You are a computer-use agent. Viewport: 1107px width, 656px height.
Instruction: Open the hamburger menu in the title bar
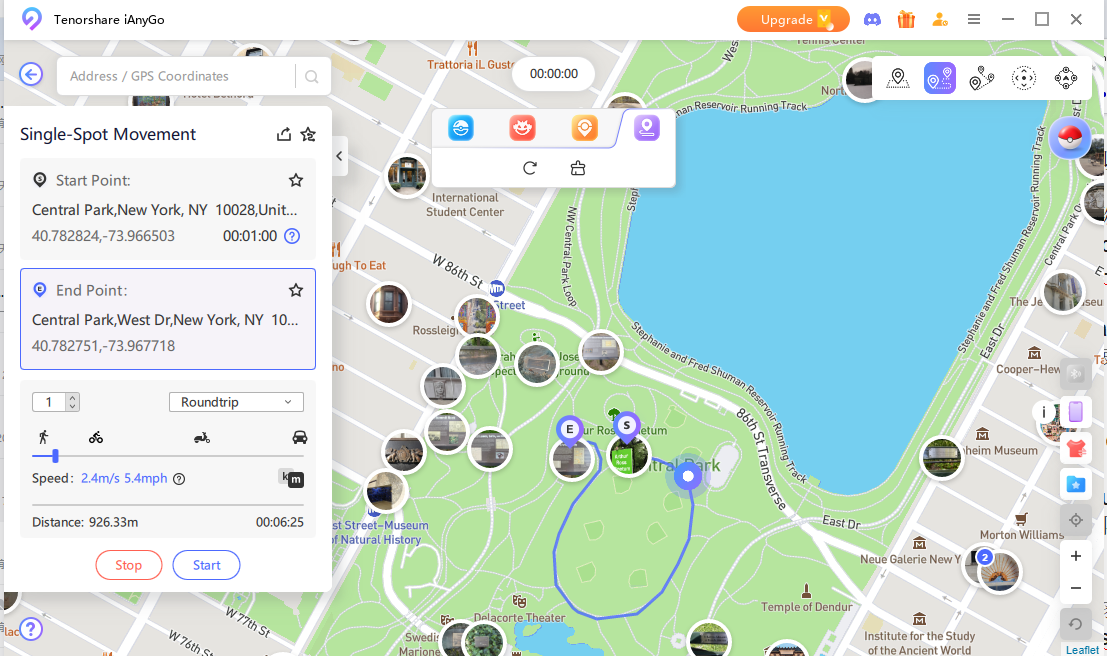point(974,19)
